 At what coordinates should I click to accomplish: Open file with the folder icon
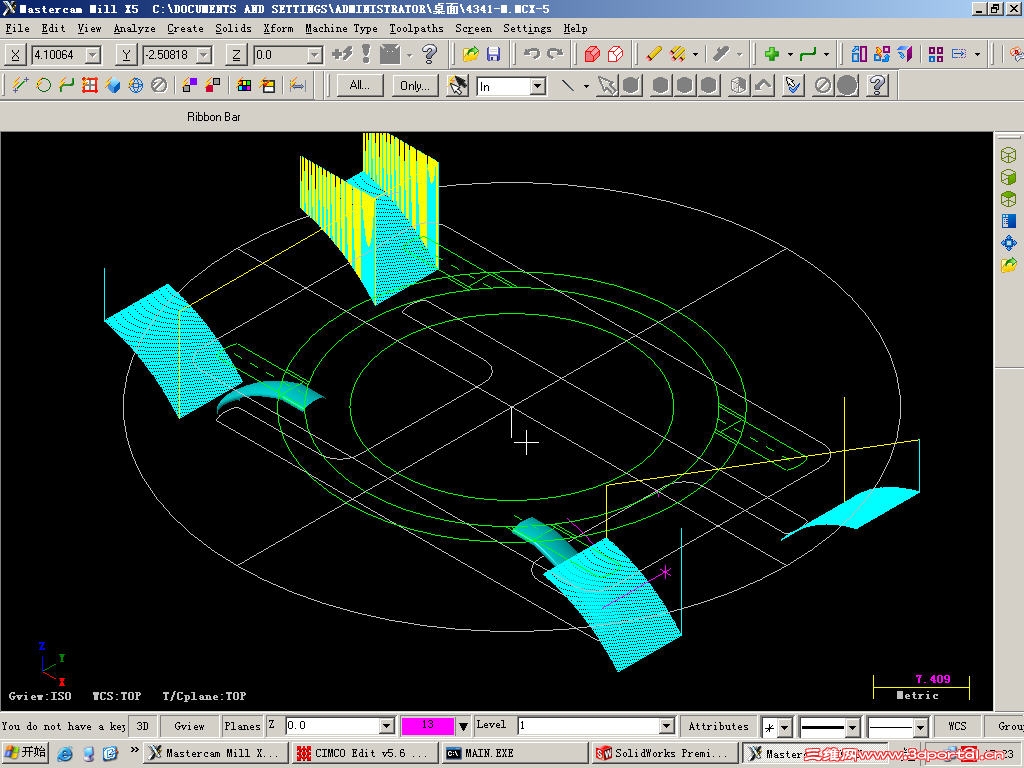coord(470,54)
